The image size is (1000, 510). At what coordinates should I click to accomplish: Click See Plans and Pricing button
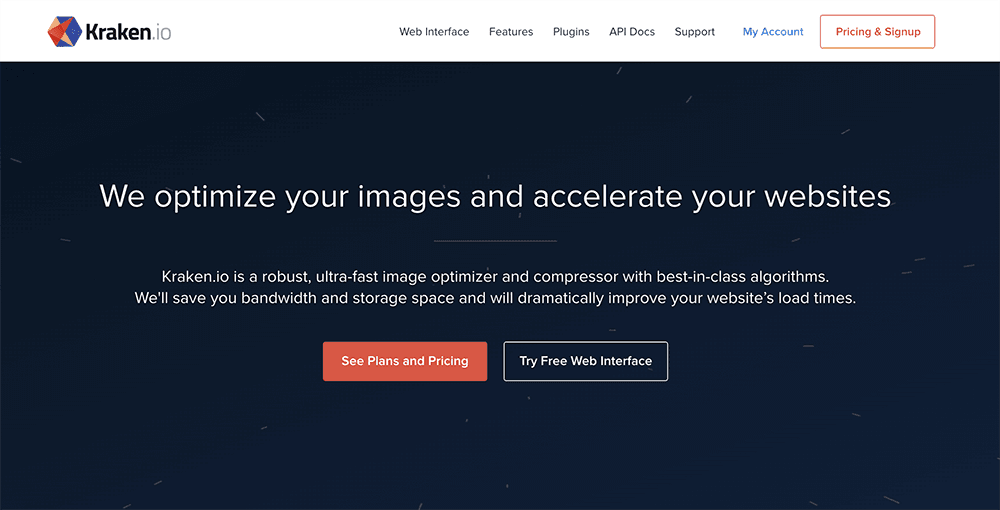click(x=405, y=361)
